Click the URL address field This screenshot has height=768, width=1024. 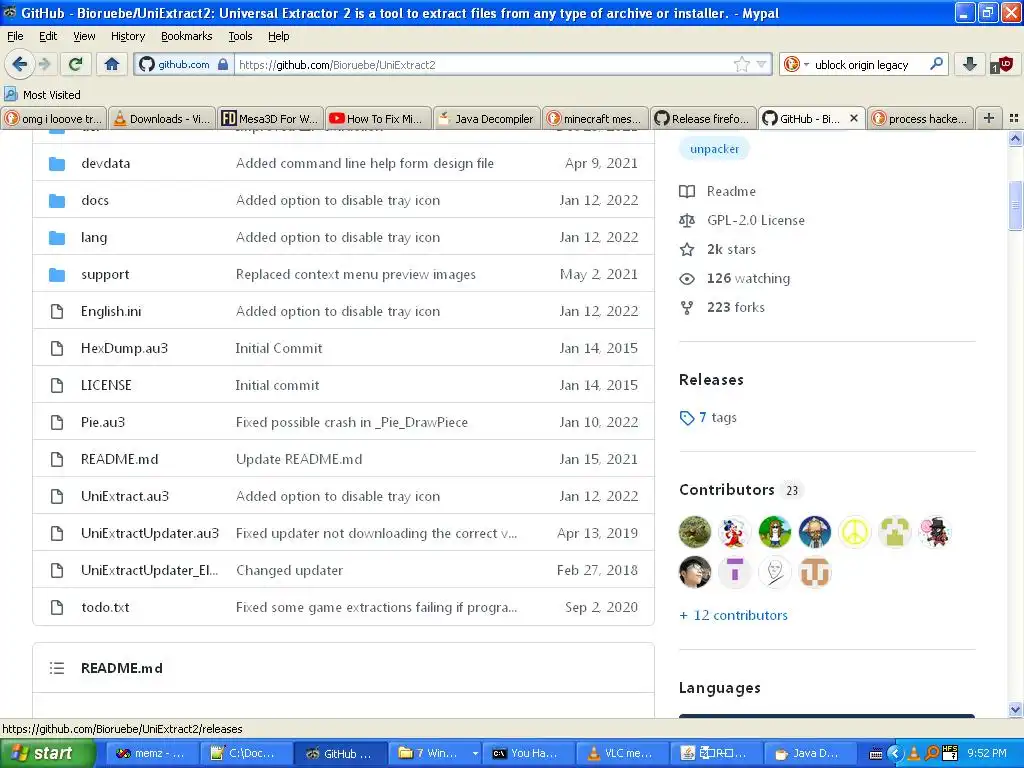483,65
